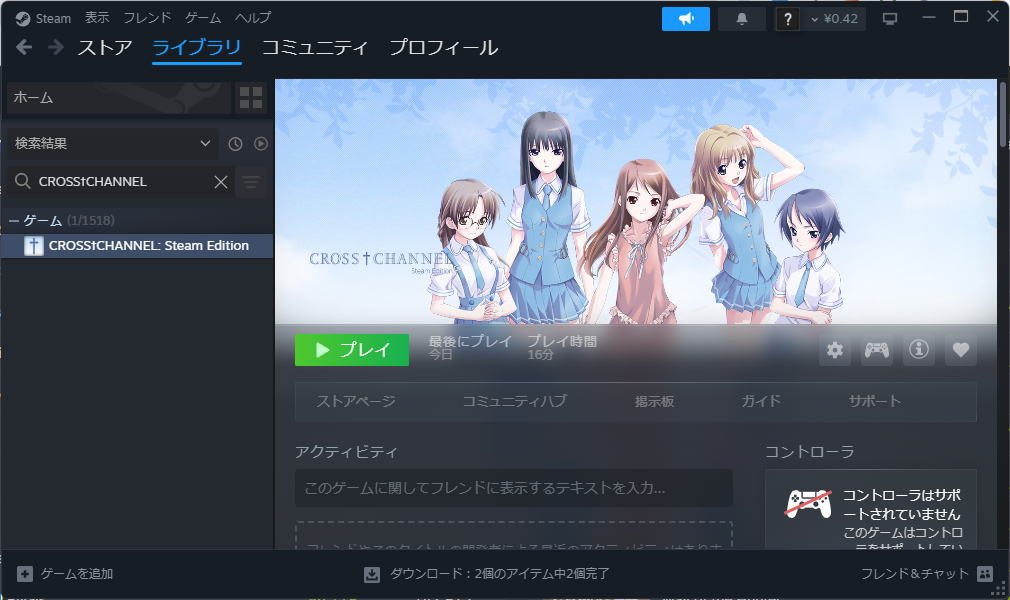
Task: Toggle sort by recent clock icon
Action: (x=235, y=144)
